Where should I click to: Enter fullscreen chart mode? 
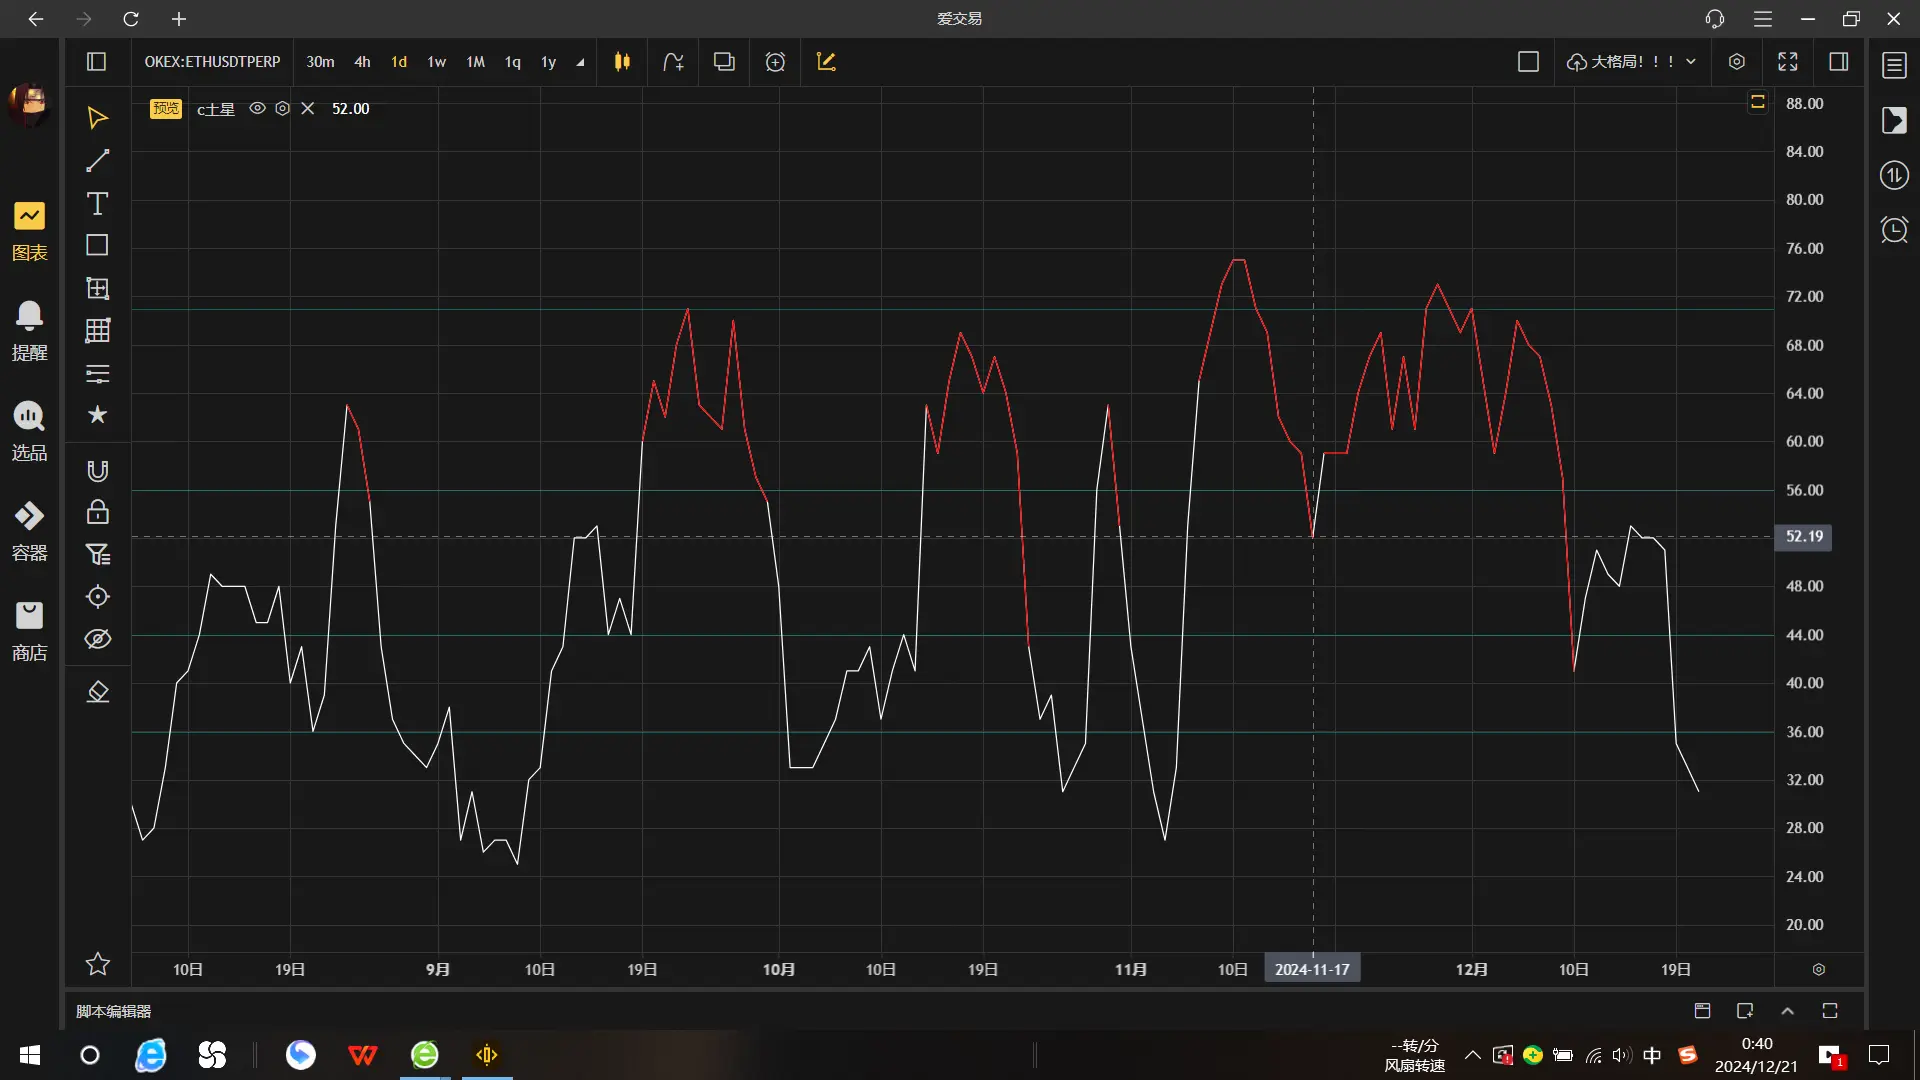pyautogui.click(x=1788, y=62)
